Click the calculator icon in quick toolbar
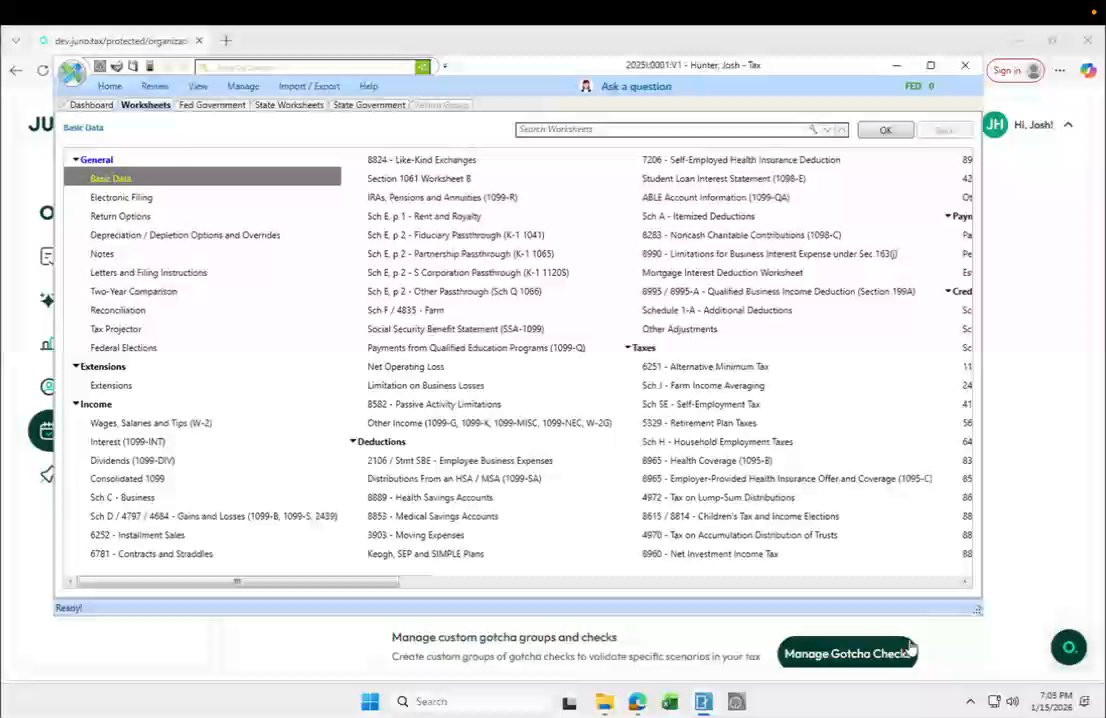The image size is (1106, 718). (100, 66)
